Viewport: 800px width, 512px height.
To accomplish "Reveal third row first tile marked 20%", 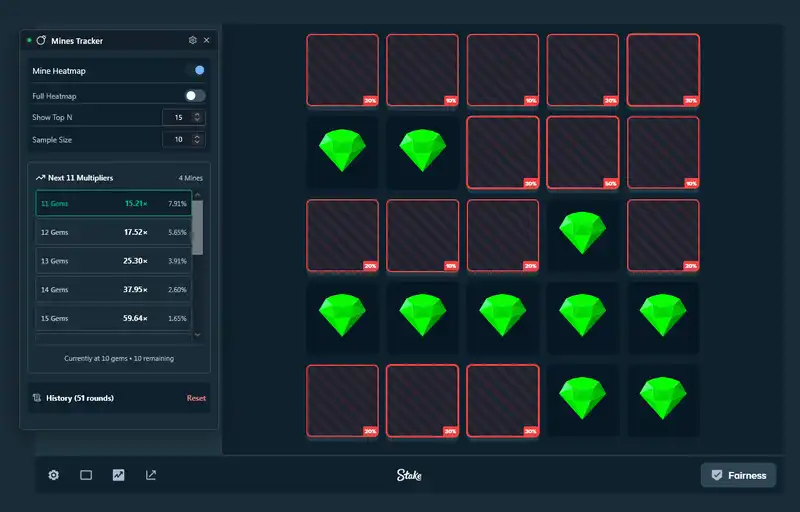I will (342, 235).
